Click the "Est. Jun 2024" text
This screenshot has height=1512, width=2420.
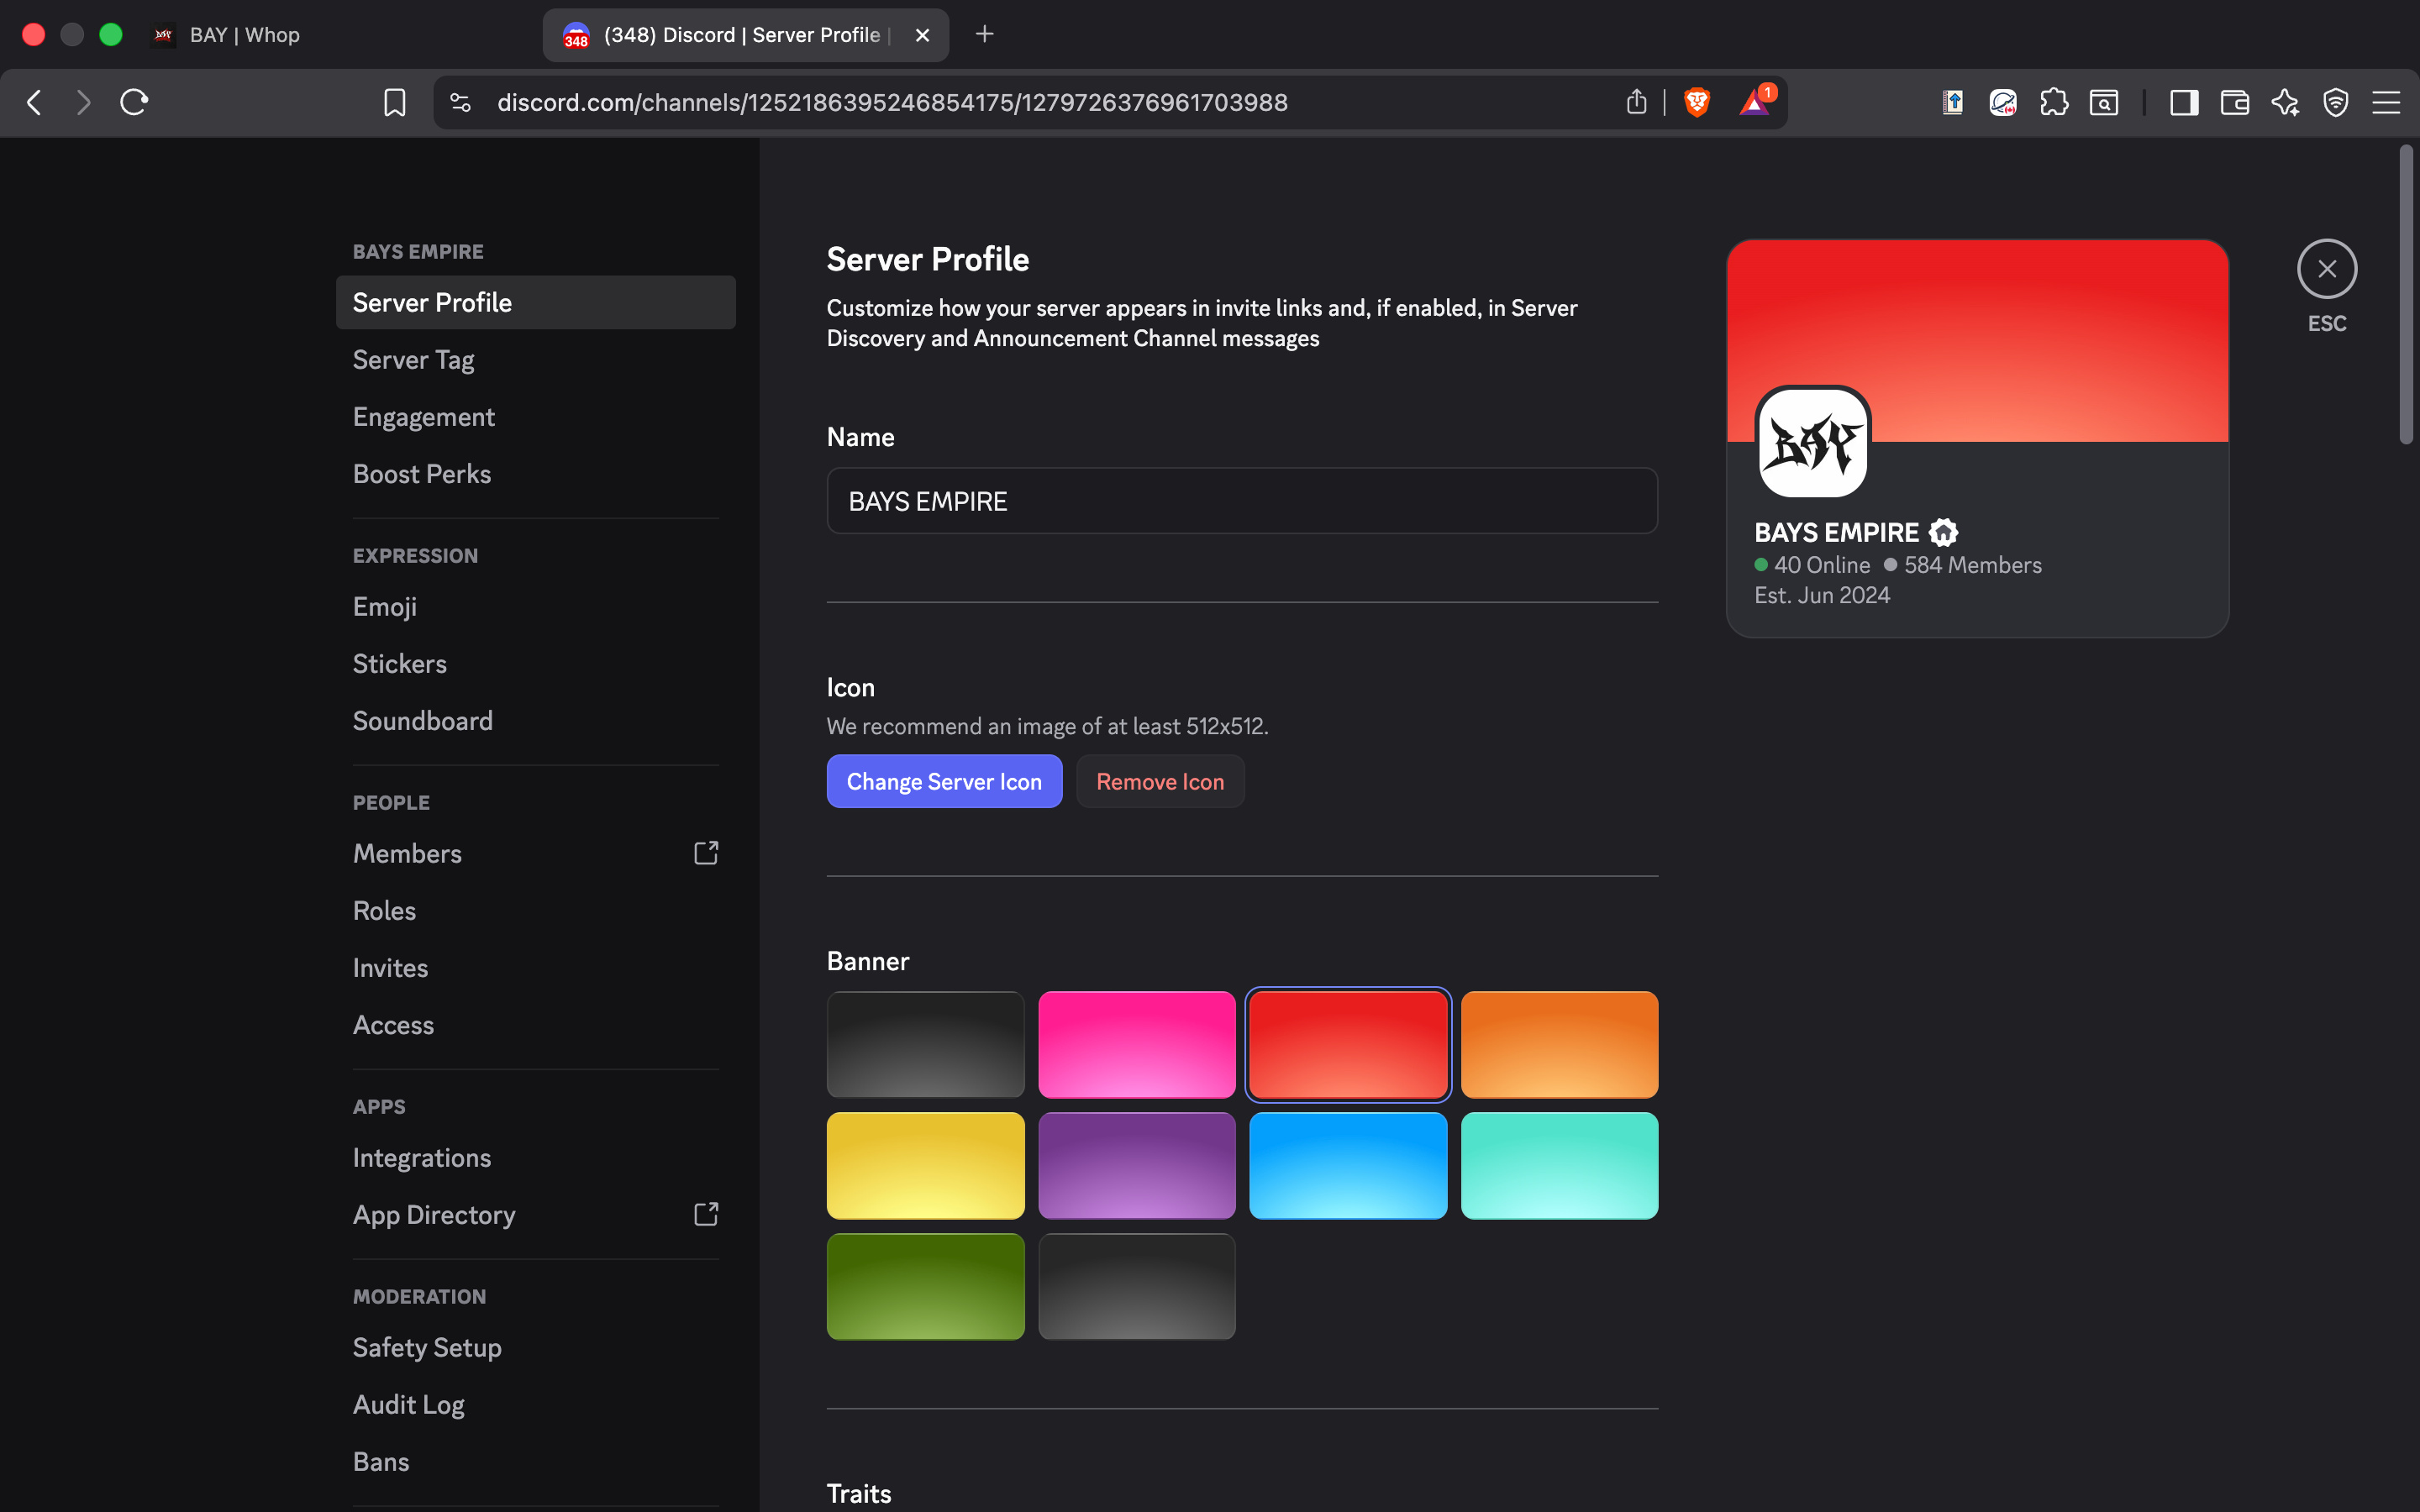pyautogui.click(x=1822, y=595)
